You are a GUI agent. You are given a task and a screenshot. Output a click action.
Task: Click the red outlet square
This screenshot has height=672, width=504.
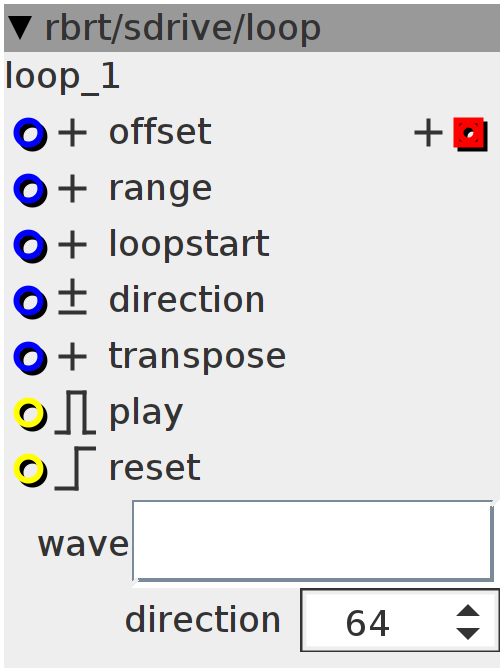click(471, 134)
